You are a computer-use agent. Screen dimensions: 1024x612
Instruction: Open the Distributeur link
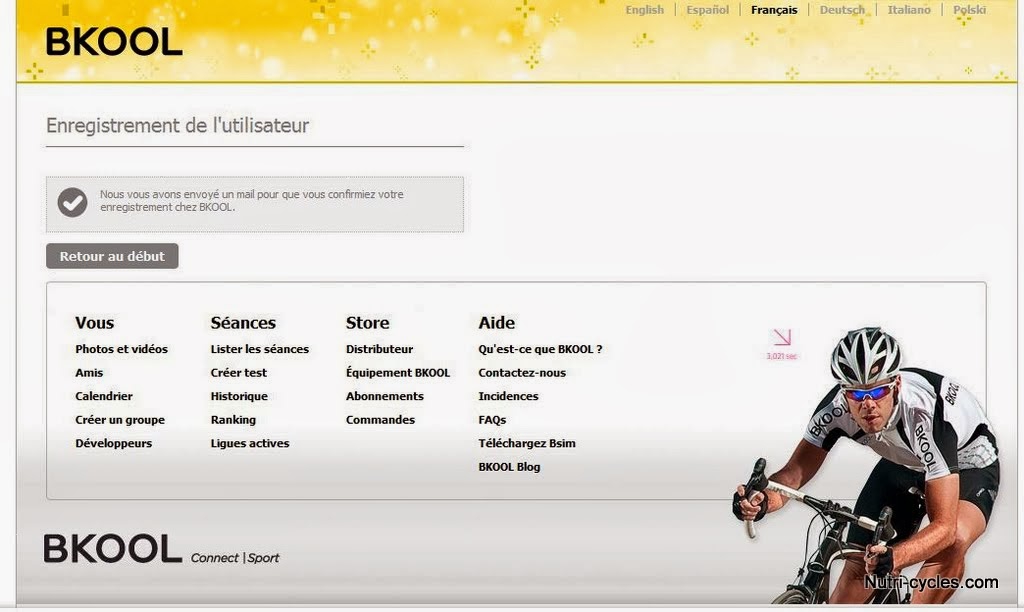point(379,349)
